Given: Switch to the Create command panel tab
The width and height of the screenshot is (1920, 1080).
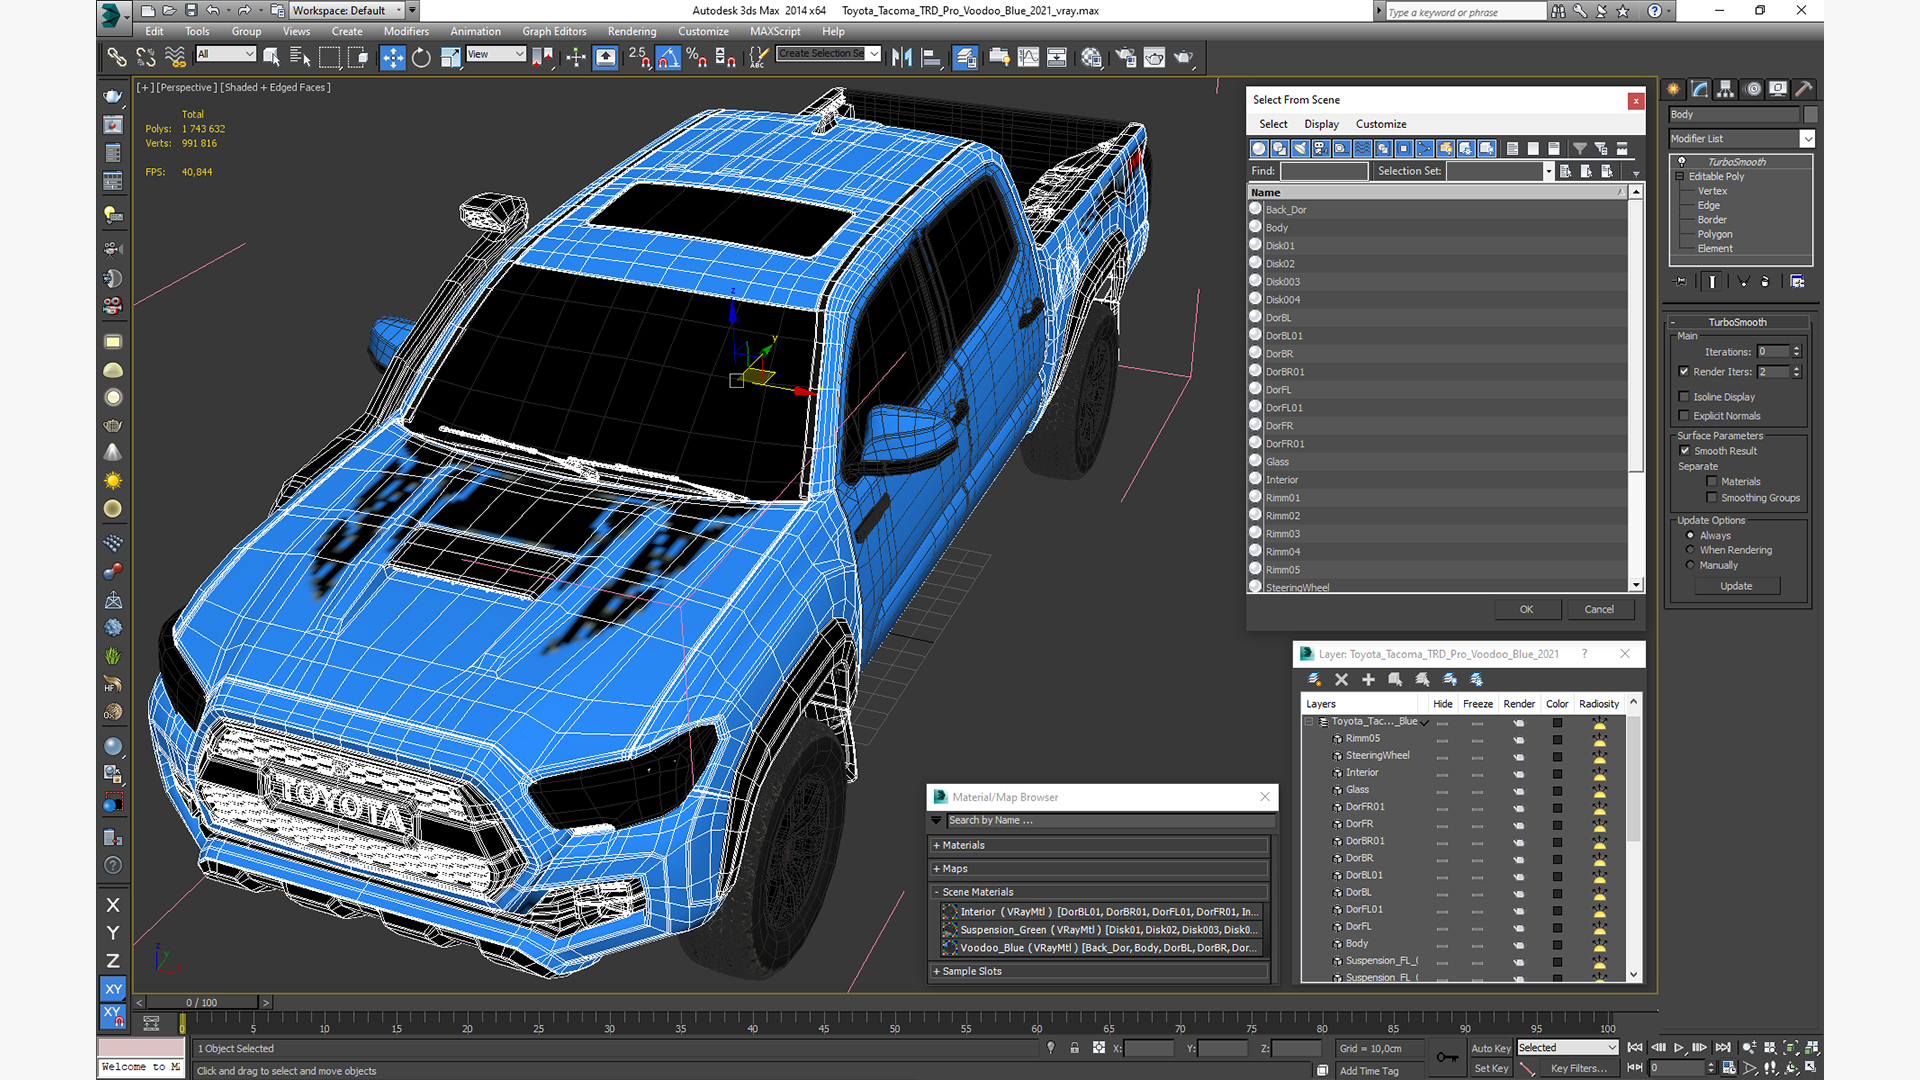Looking at the screenshot, I should (x=1673, y=89).
